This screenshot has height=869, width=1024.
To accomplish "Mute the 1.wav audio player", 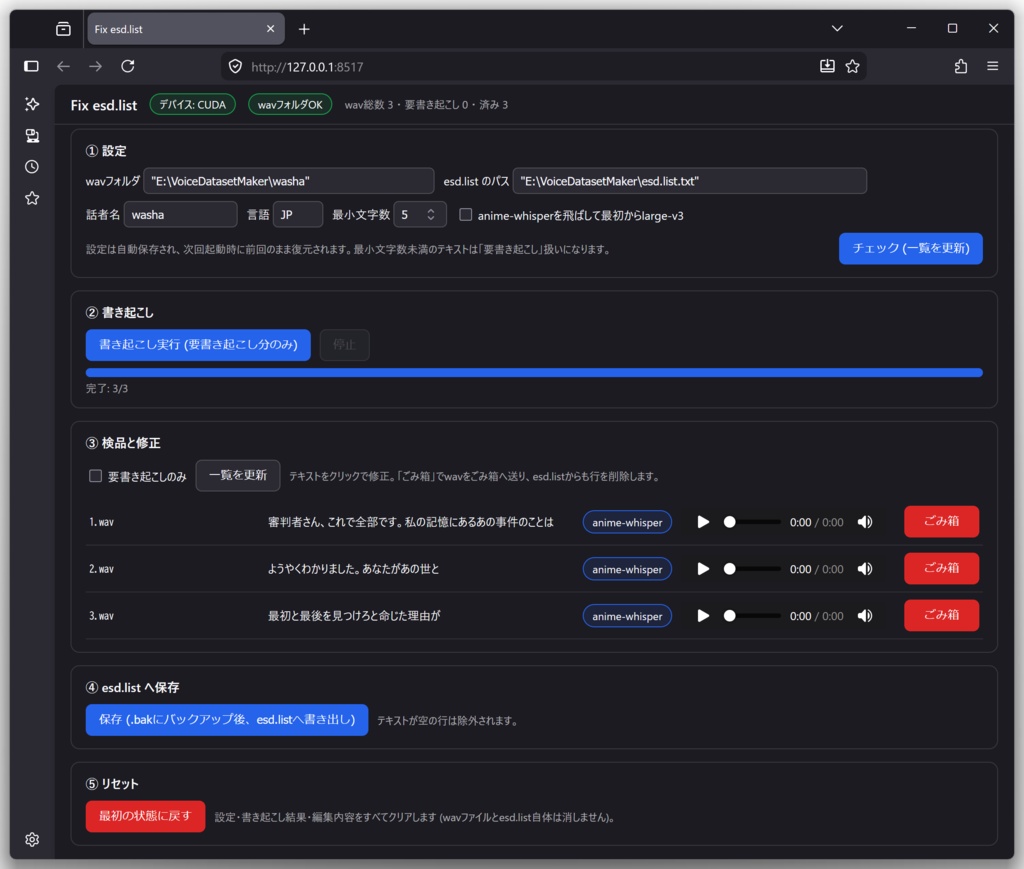I will point(865,522).
